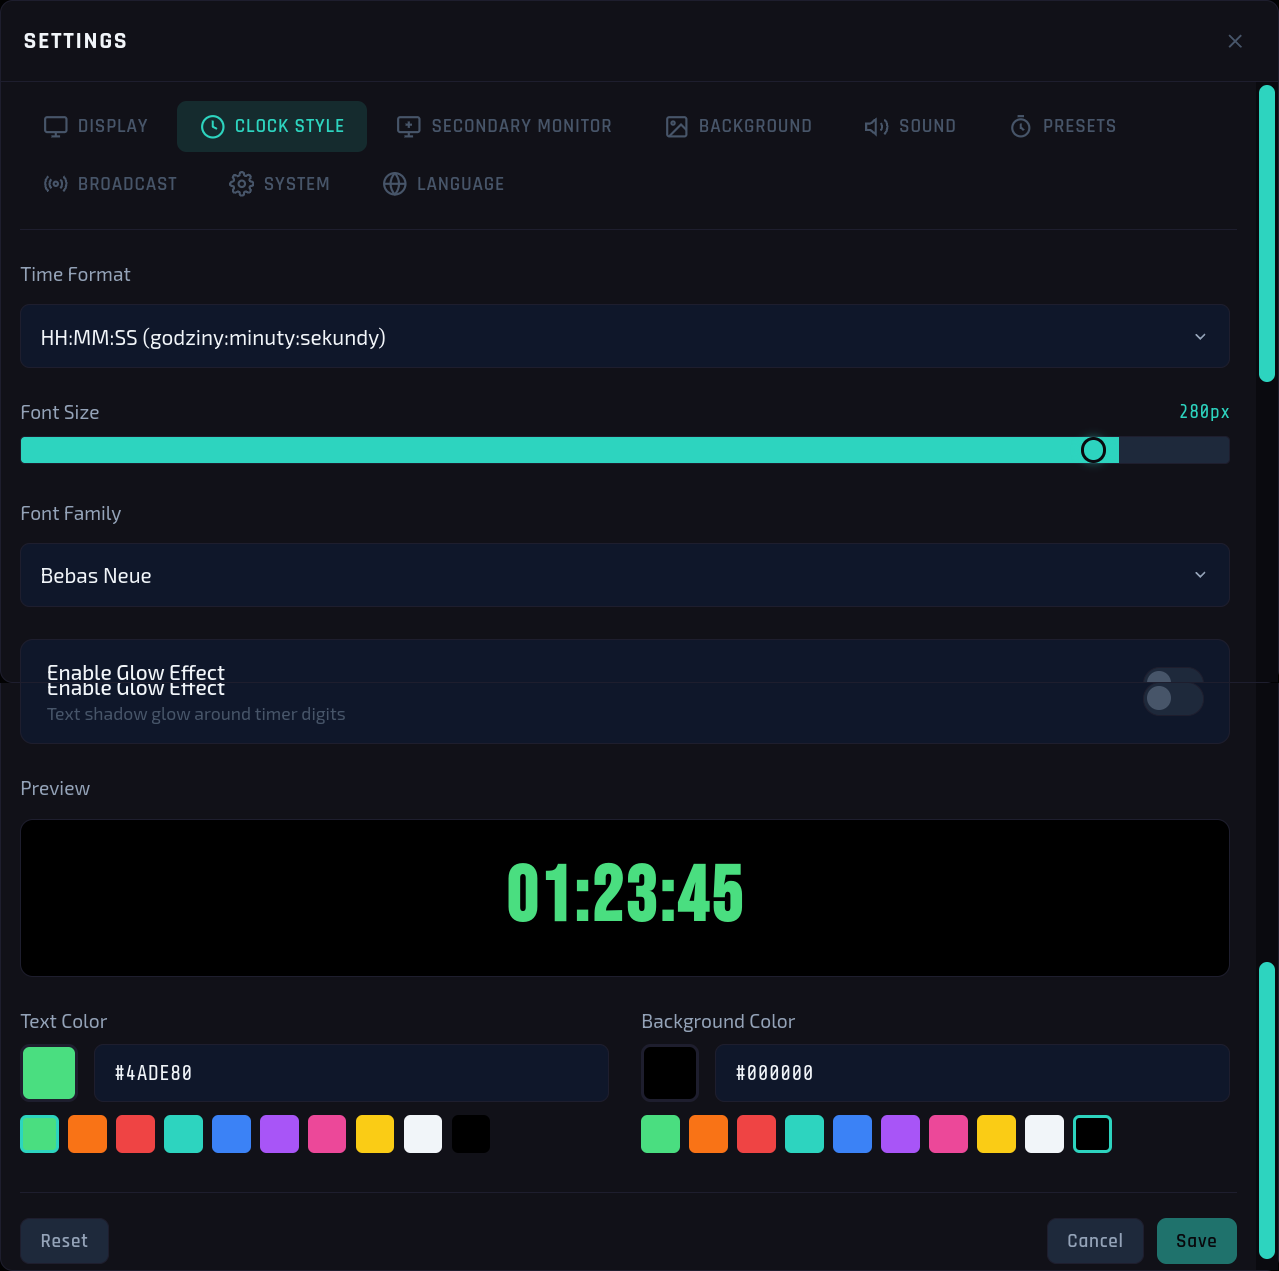
Task: Click the Background picture icon
Action: coord(677,127)
